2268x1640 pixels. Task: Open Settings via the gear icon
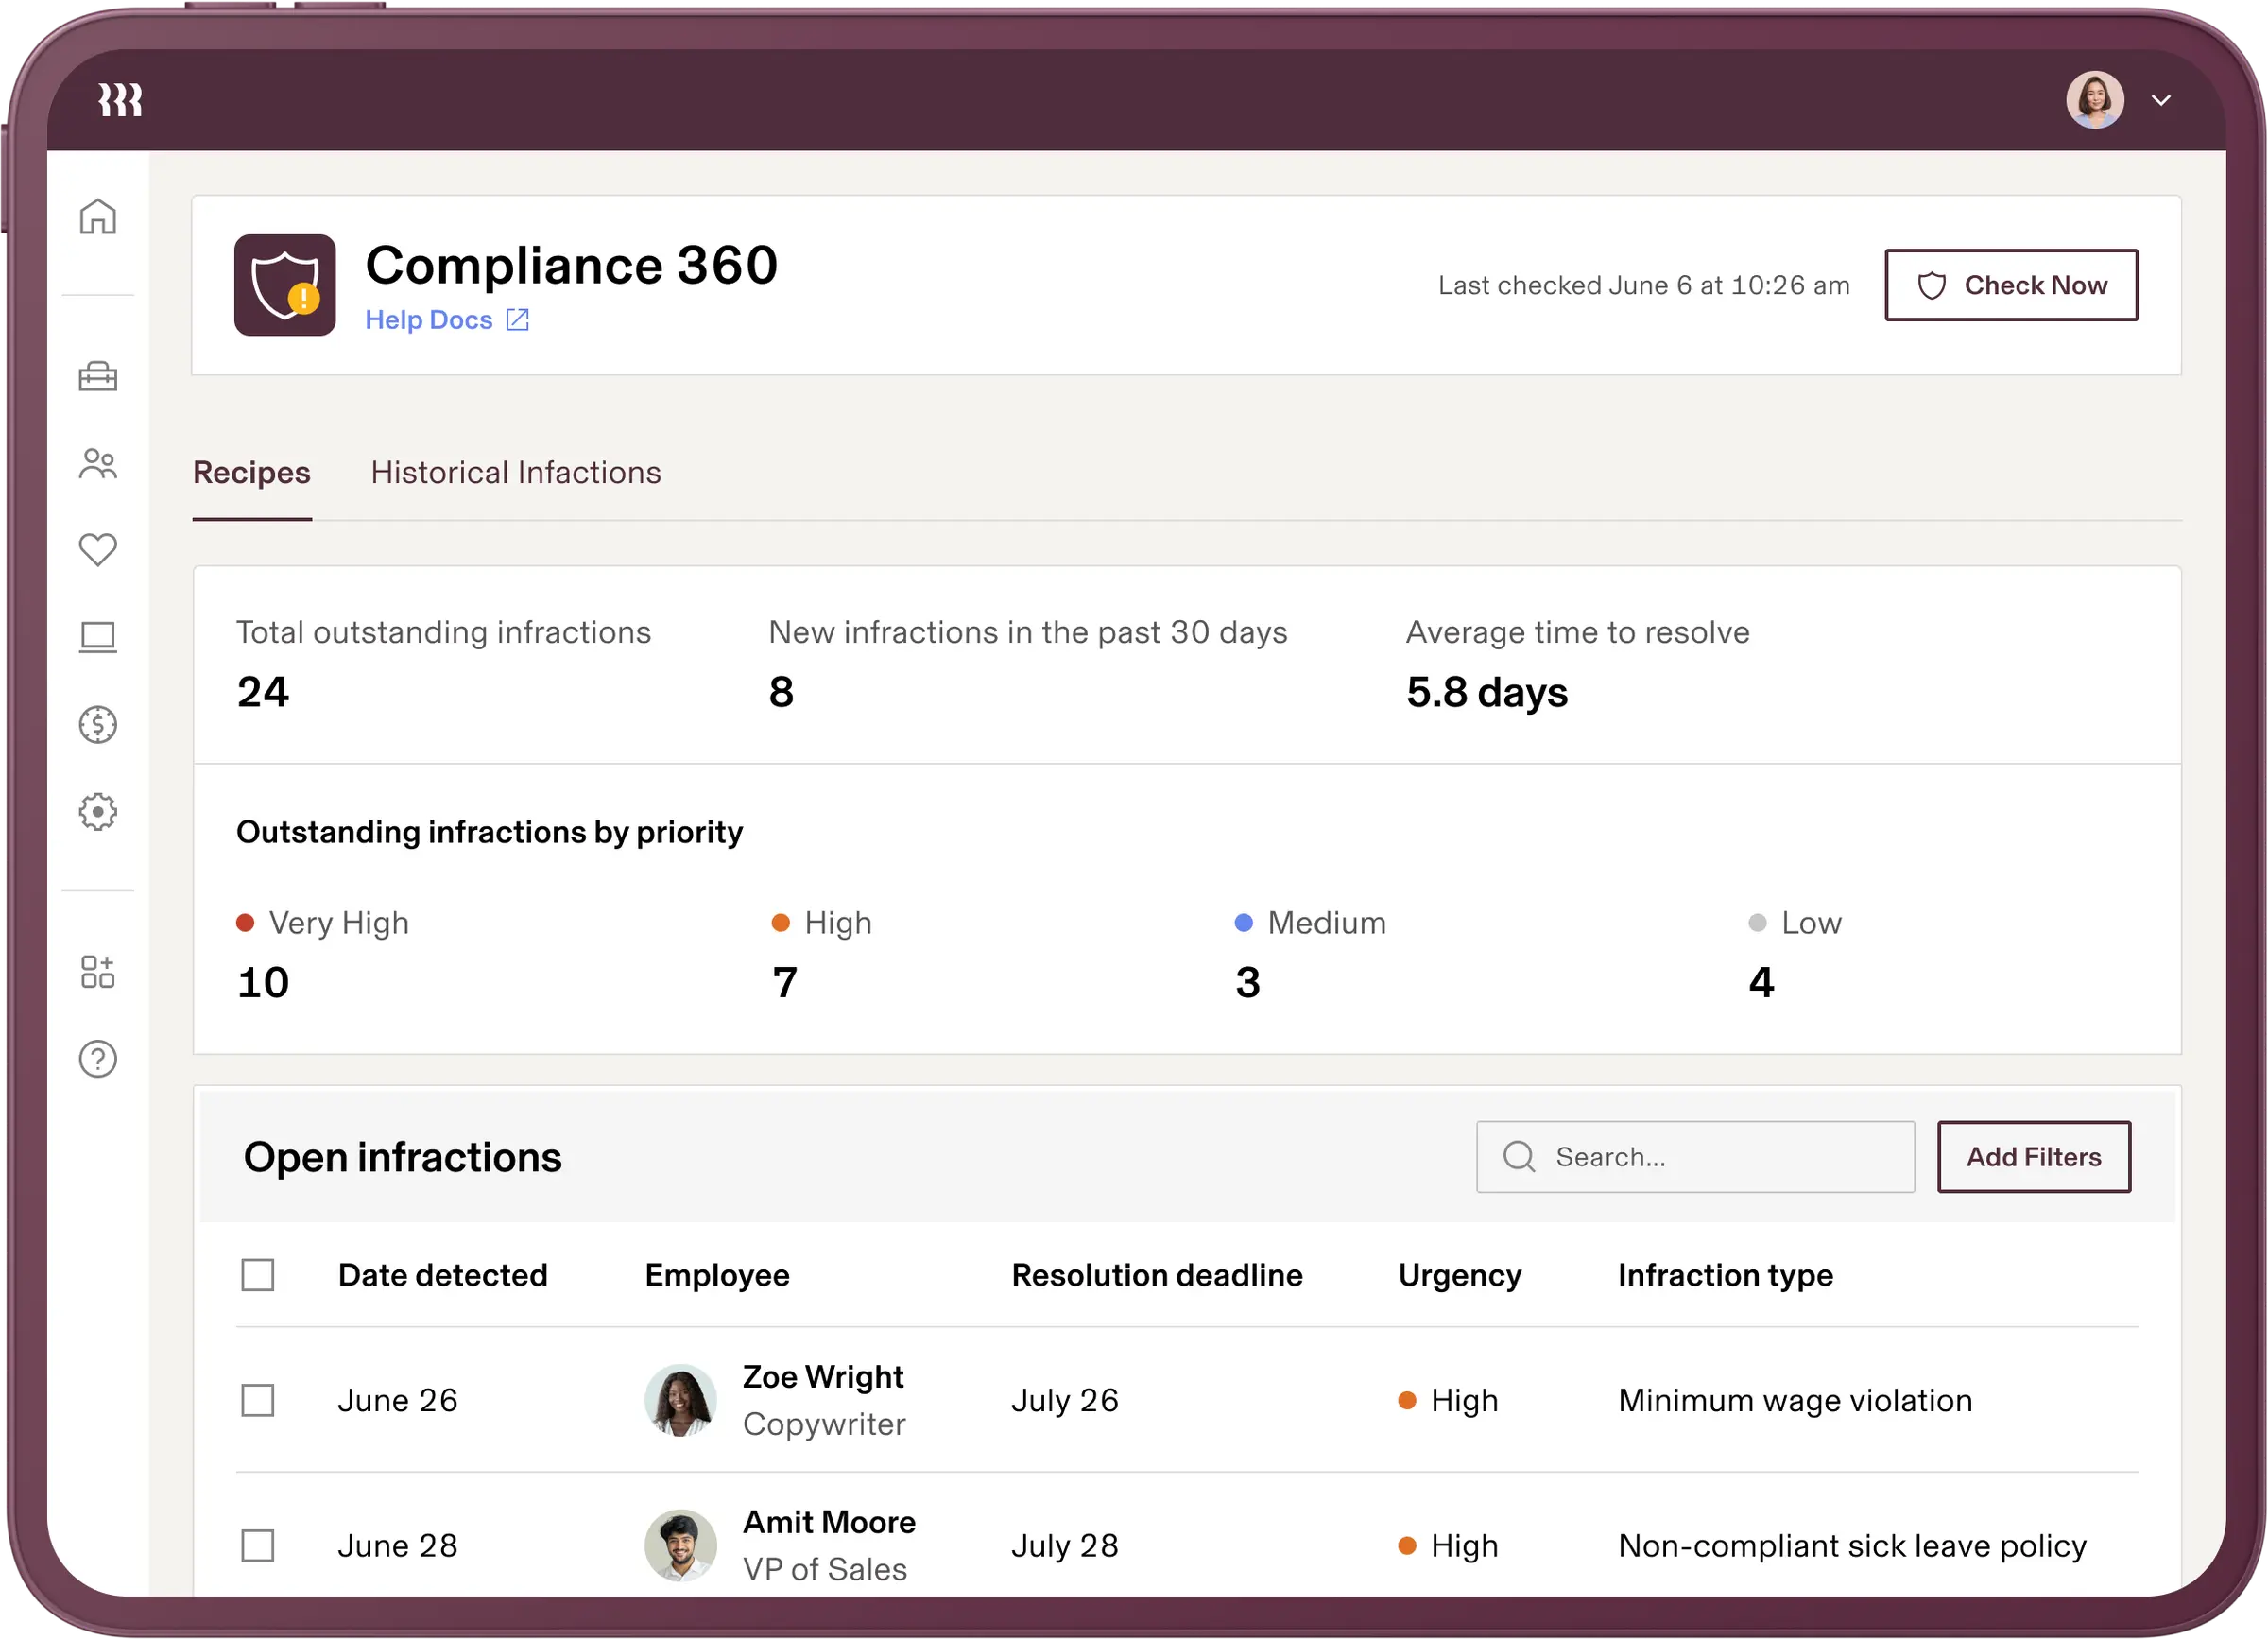point(98,812)
